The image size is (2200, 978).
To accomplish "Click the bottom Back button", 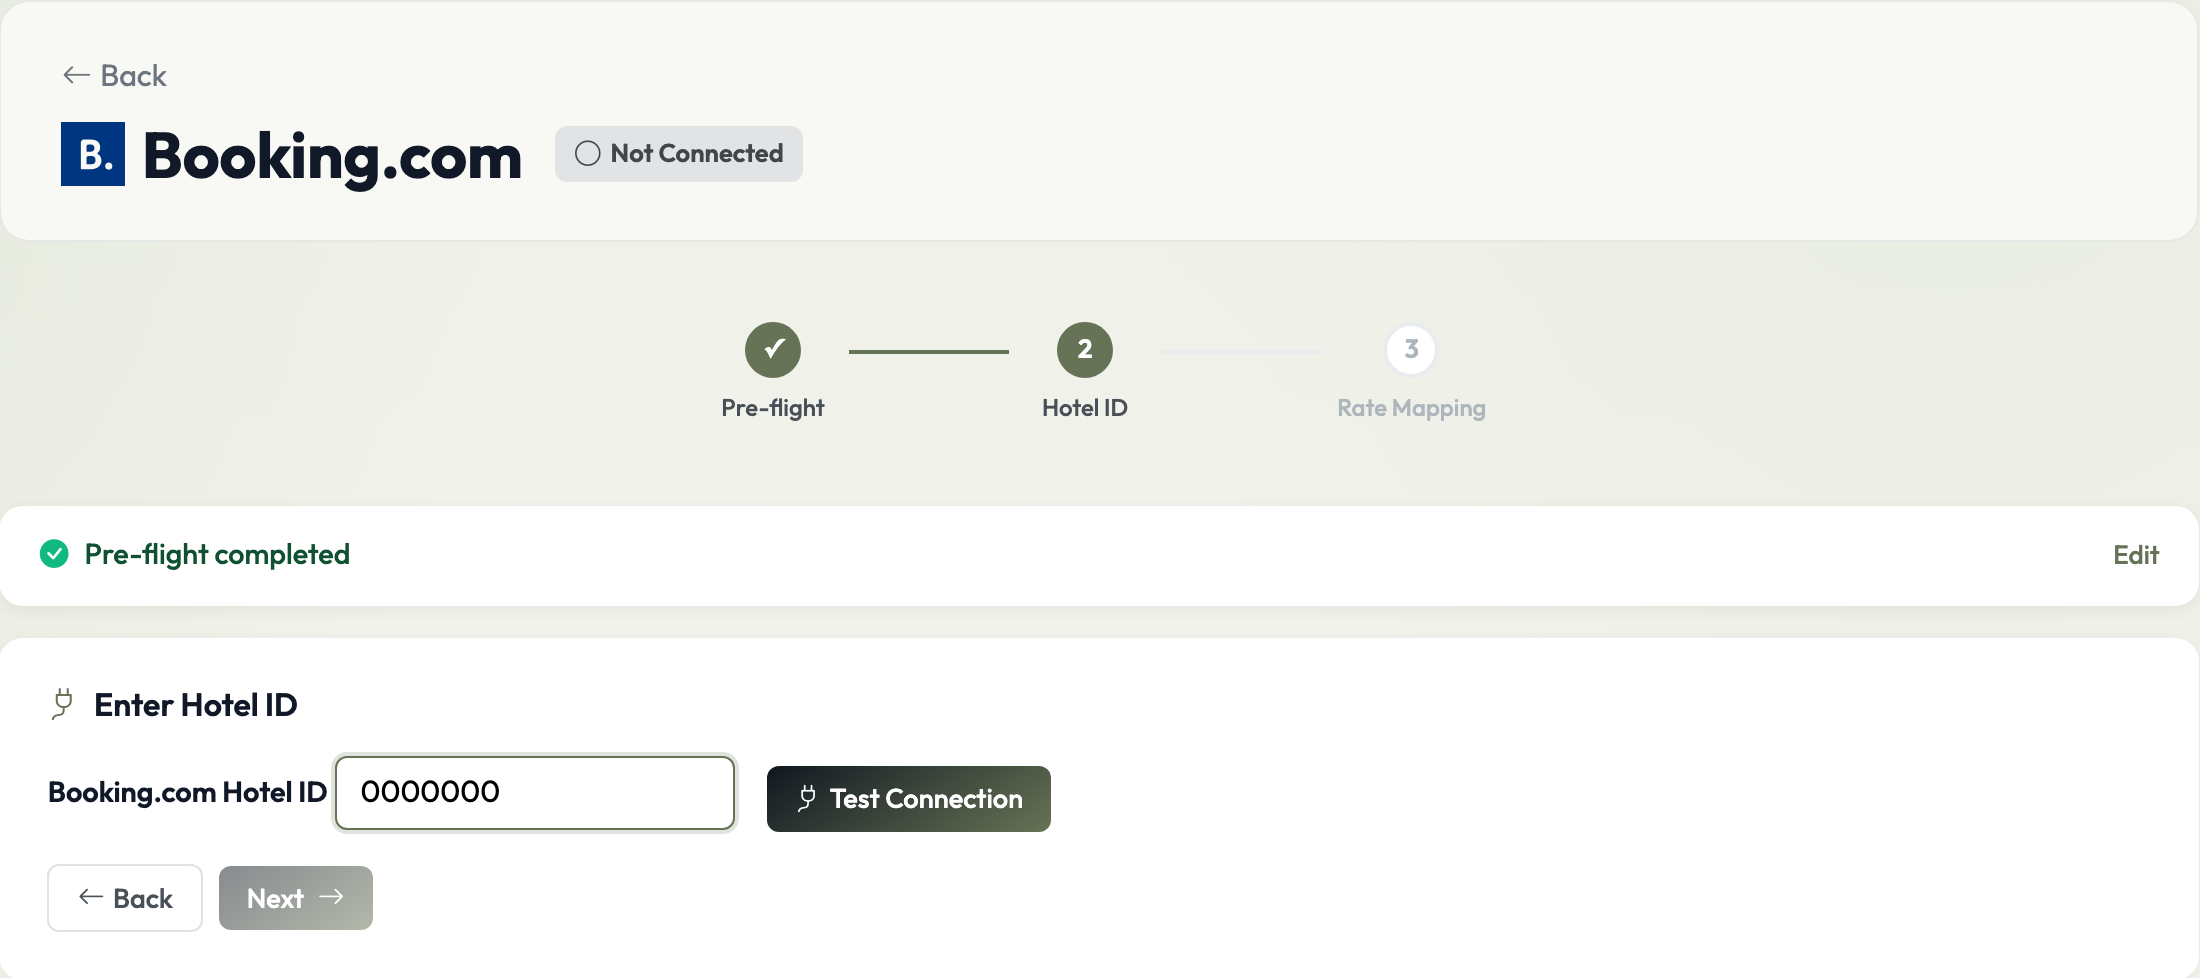I will pos(125,898).
